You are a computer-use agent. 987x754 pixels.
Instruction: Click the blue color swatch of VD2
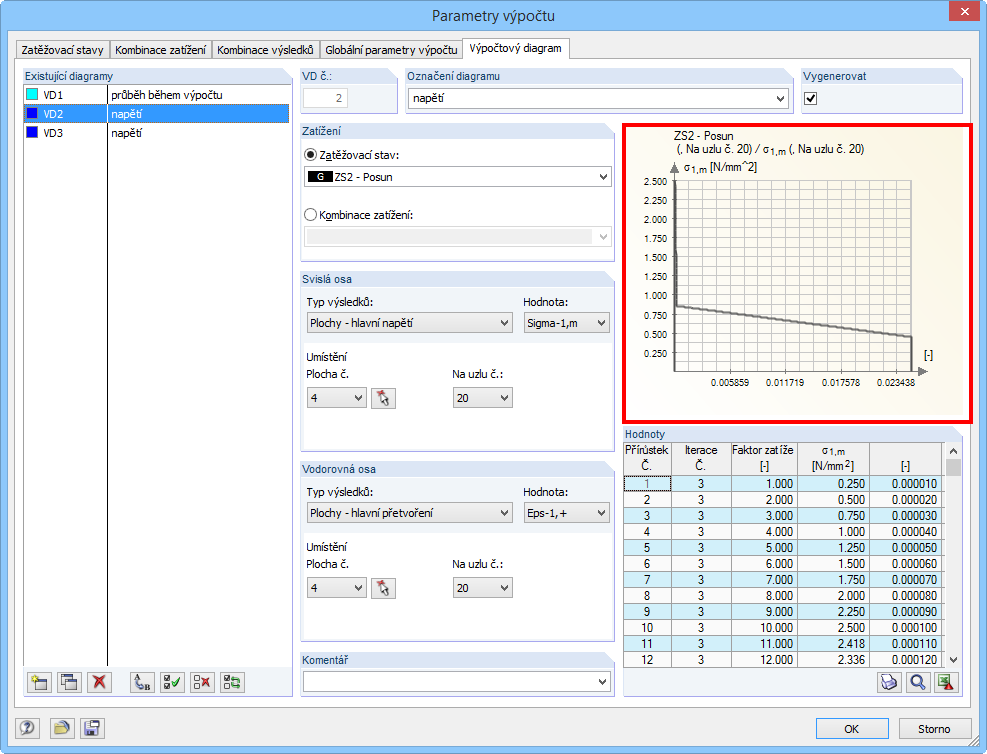pos(32,113)
